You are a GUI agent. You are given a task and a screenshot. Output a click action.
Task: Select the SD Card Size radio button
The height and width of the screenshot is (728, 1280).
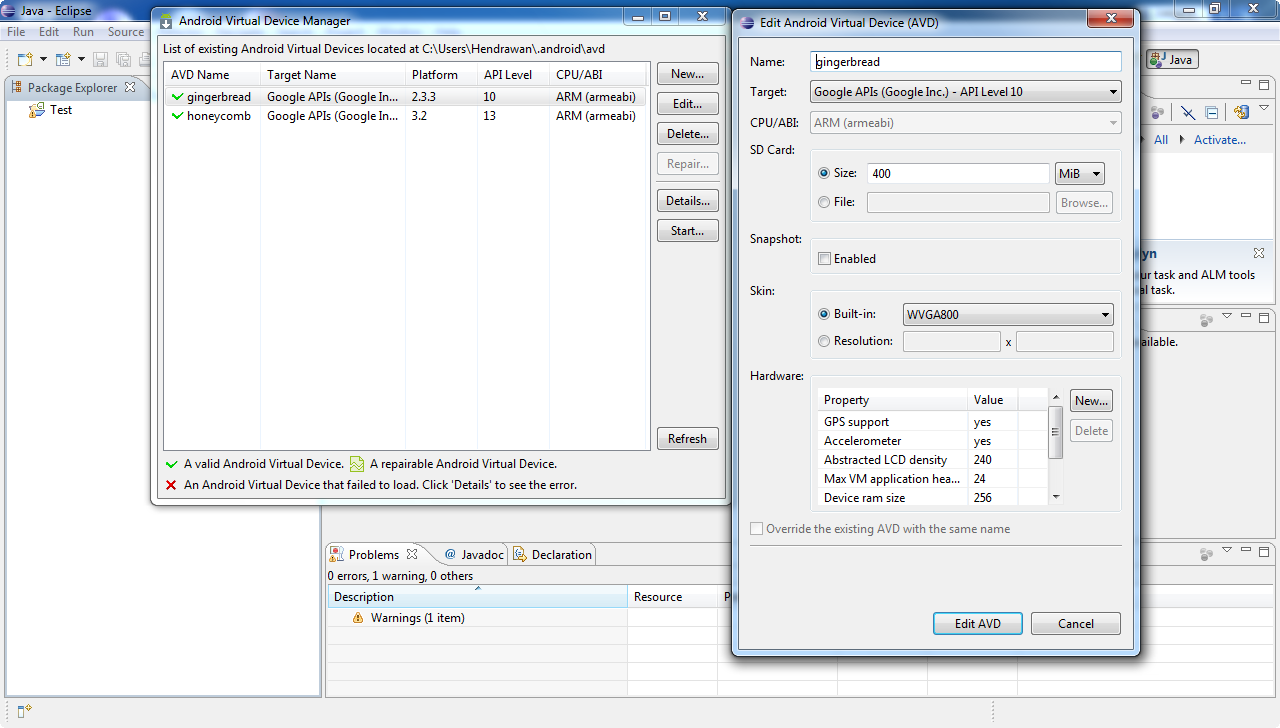[x=824, y=173]
